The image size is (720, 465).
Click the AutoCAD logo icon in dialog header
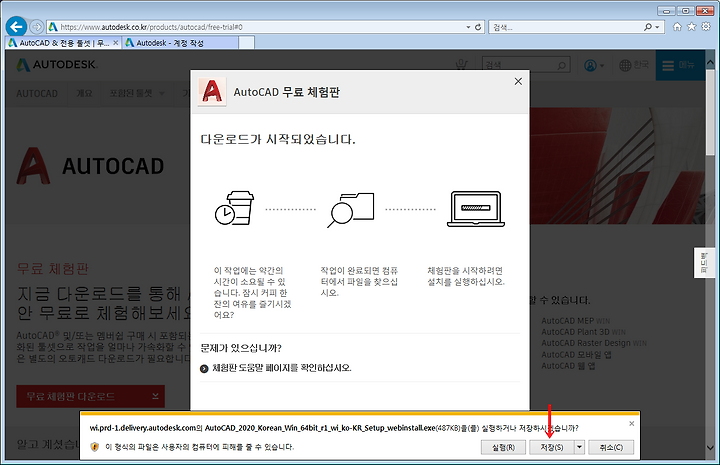point(212,92)
